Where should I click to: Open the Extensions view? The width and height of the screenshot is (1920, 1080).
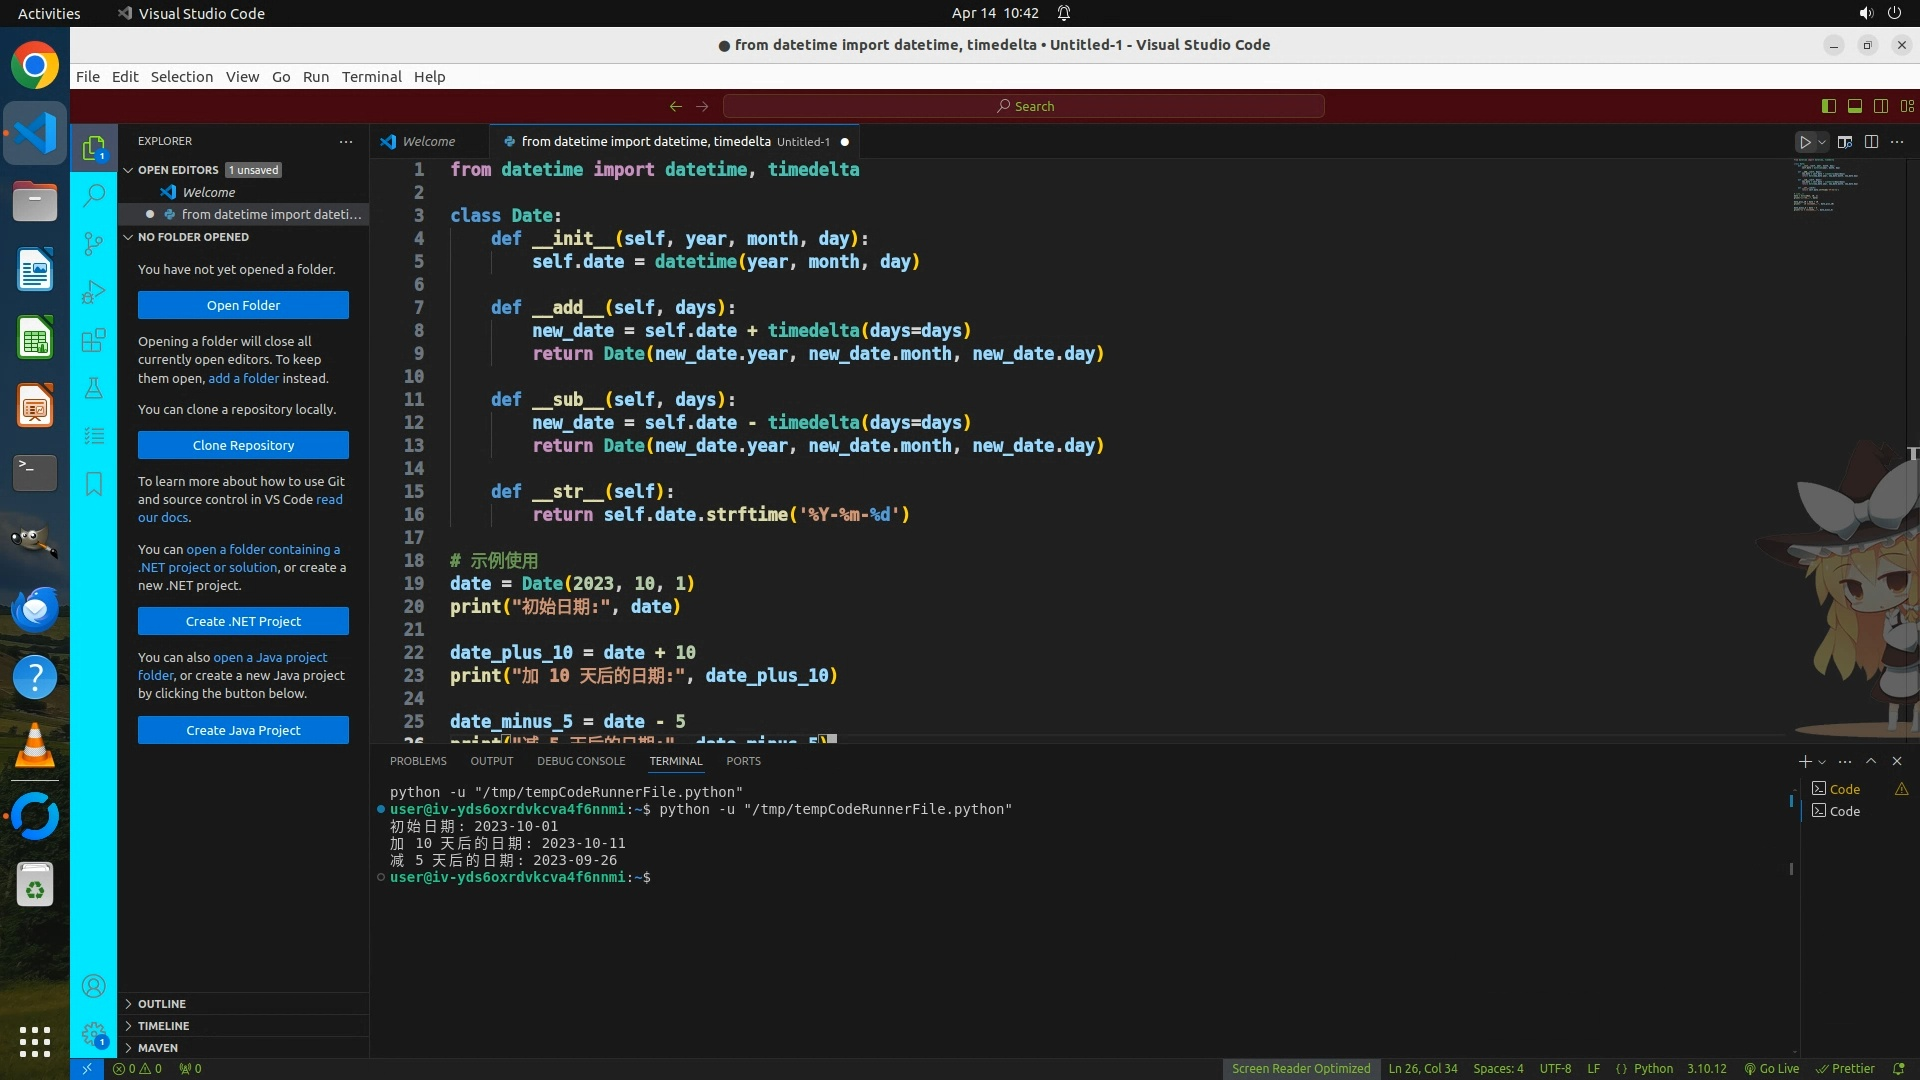tap(93, 340)
